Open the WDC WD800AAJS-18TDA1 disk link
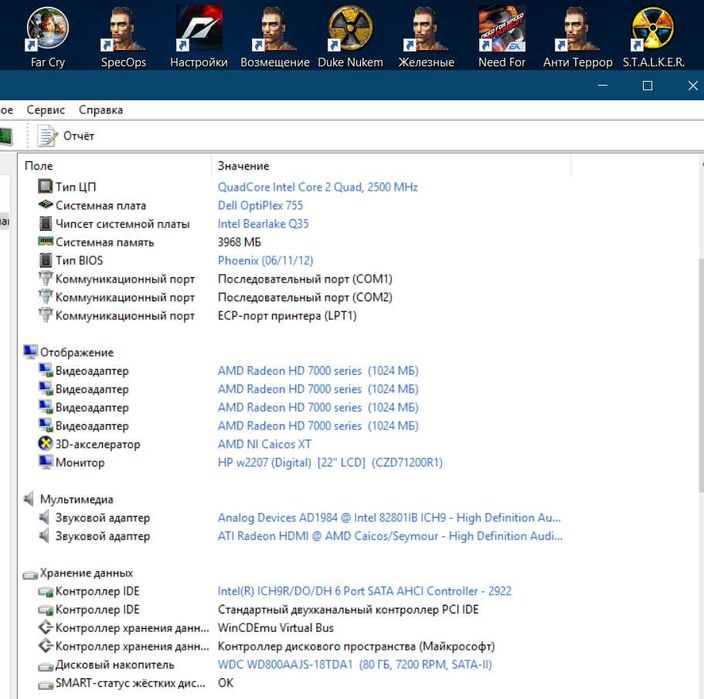The image size is (704, 699). coord(355,664)
